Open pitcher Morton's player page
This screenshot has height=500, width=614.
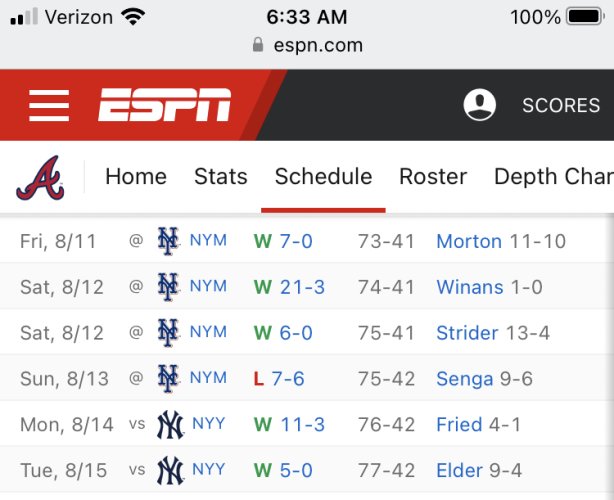(469, 241)
